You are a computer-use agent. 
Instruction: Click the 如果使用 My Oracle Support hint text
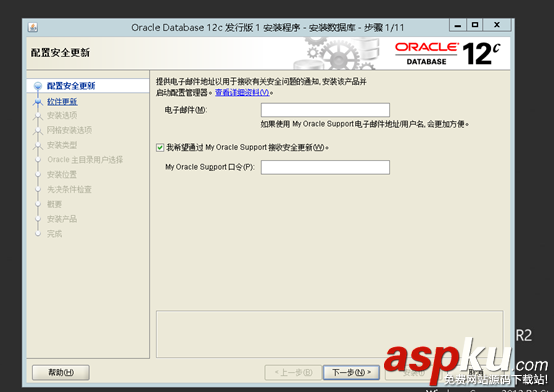click(x=365, y=124)
